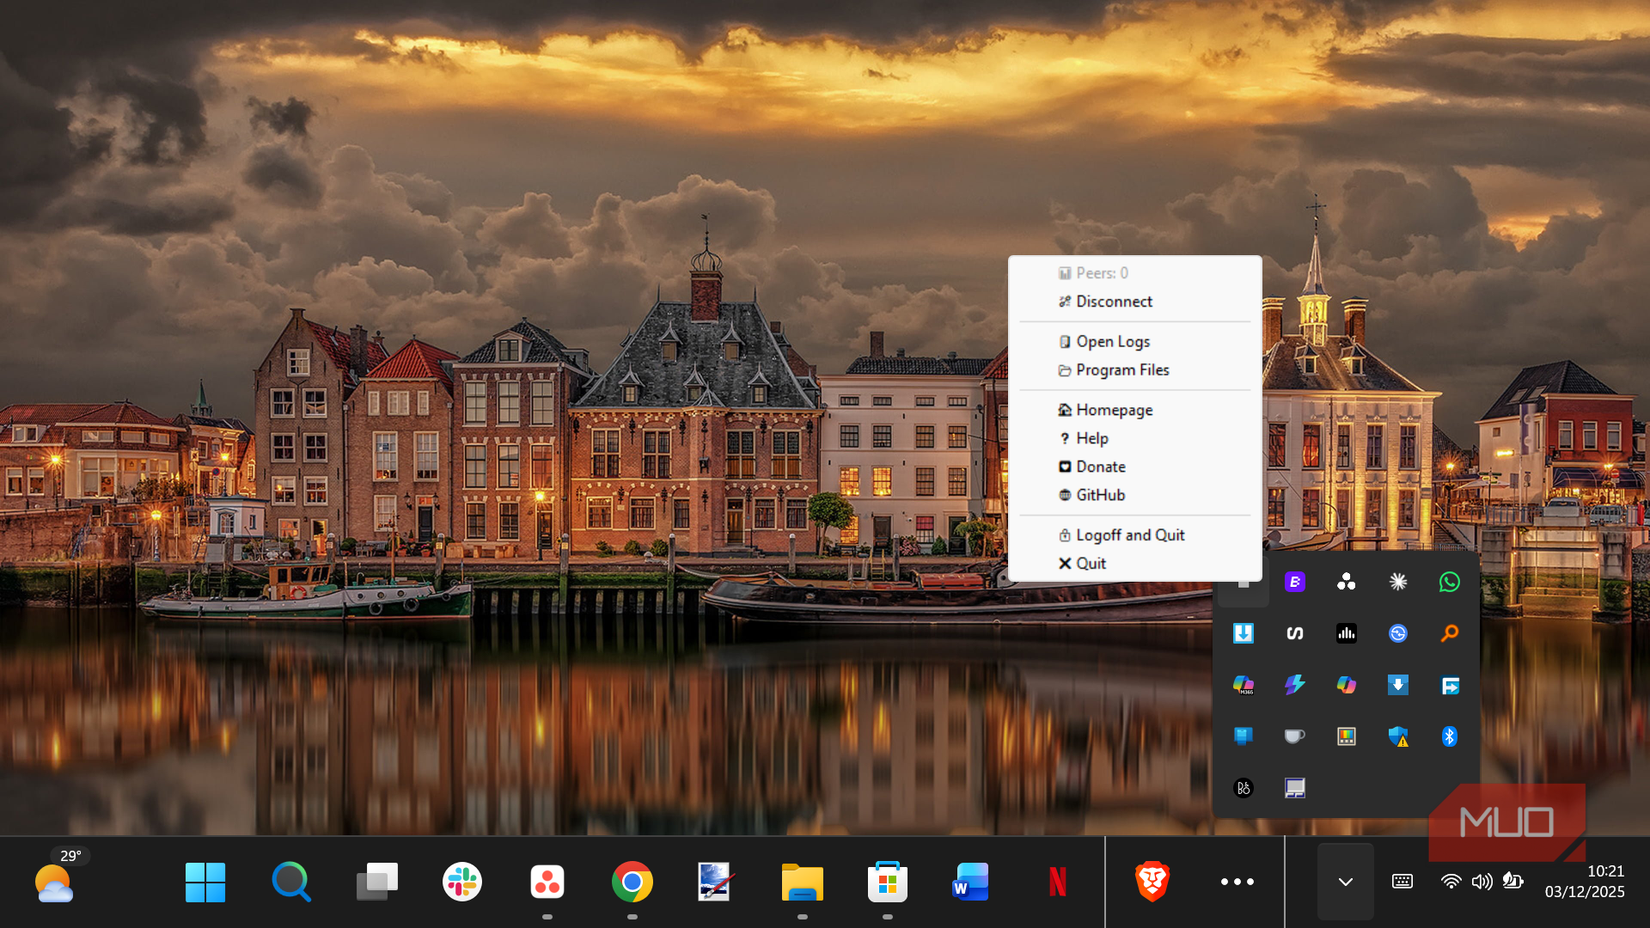Screen dimensions: 1650x928
Task: Click the WhatsApp icon in the system tray
Action: pyautogui.click(x=1449, y=582)
